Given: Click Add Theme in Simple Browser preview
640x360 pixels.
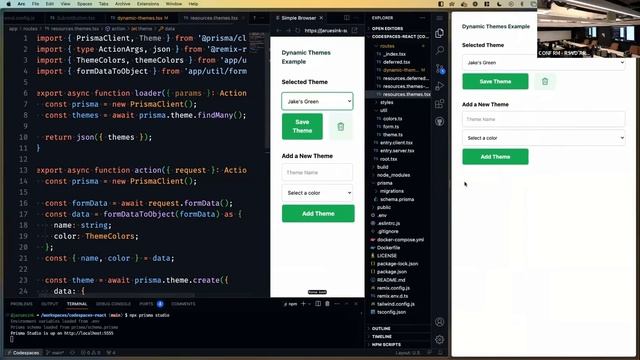Looking at the screenshot, I should click(x=318, y=213).
